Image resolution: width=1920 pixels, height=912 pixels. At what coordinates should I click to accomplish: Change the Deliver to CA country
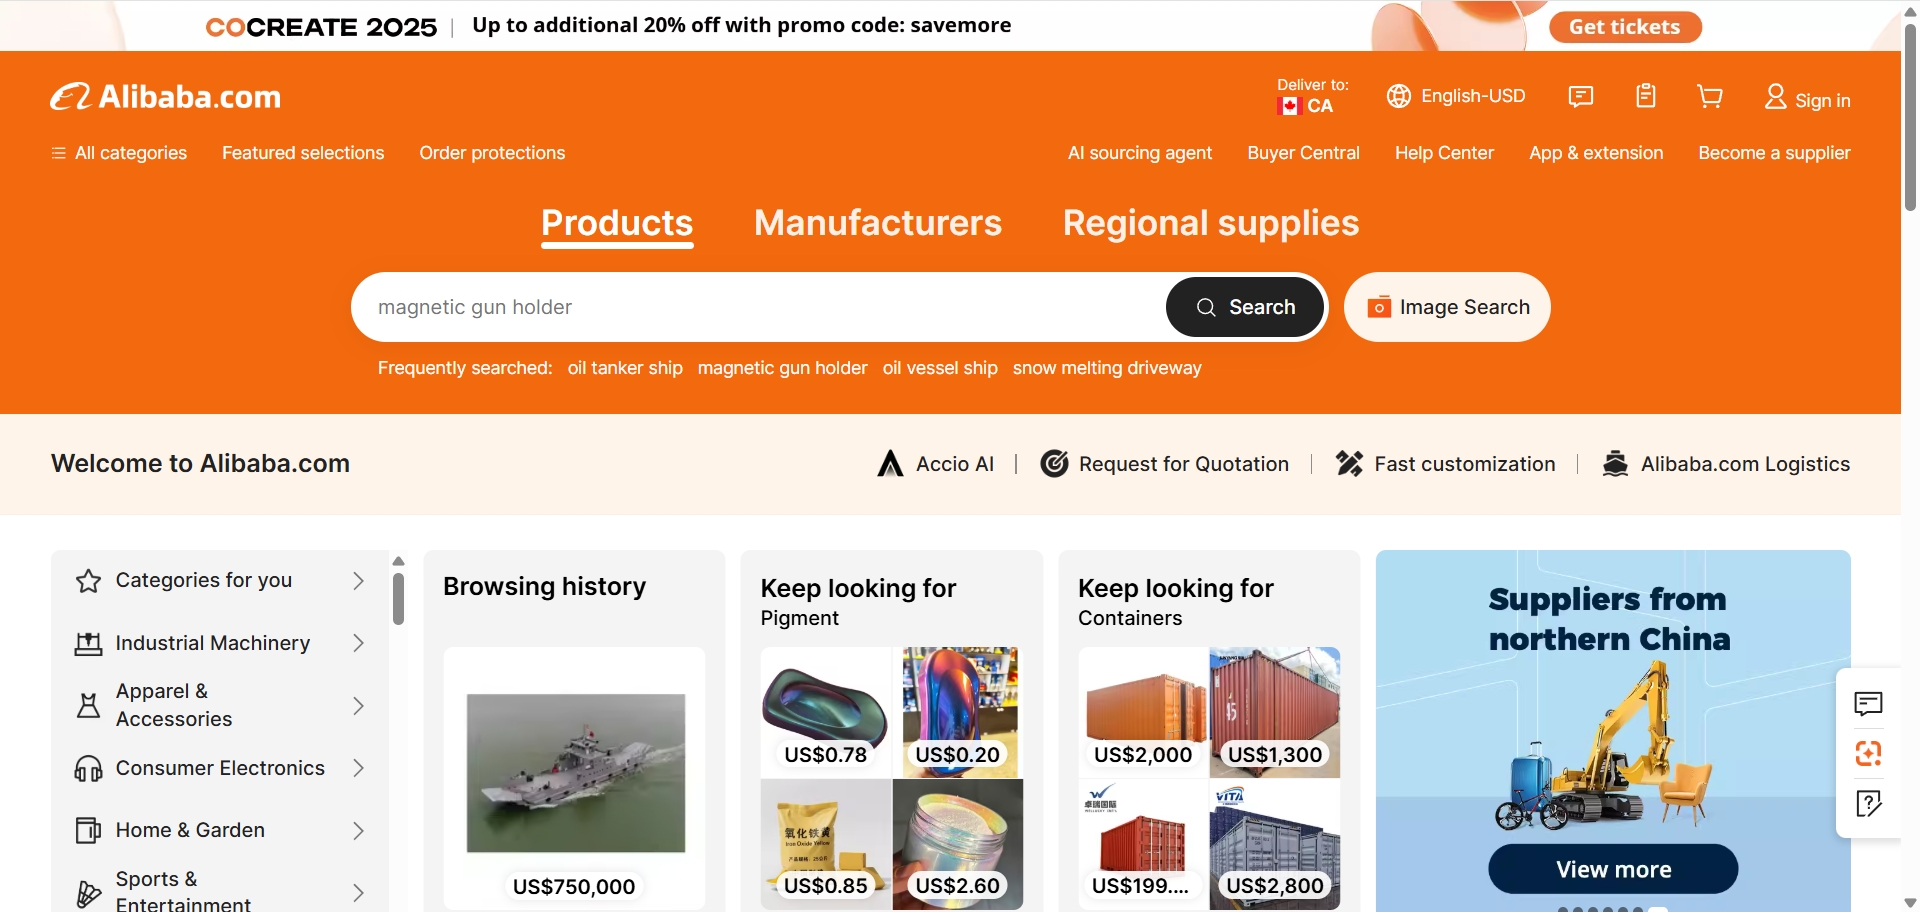click(x=1311, y=97)
